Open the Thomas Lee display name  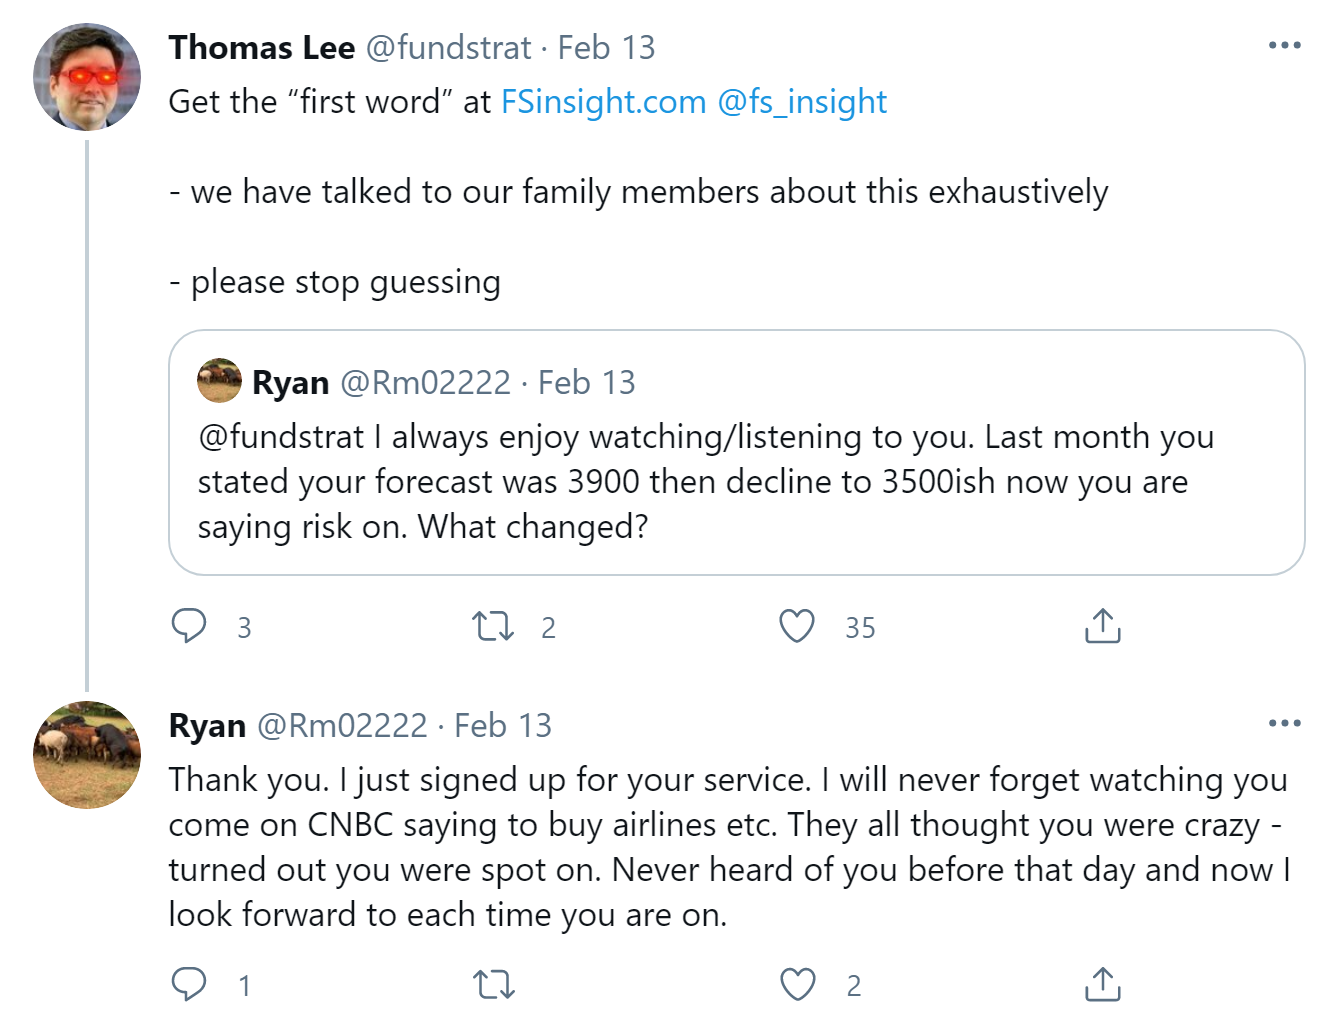(x=261, y=47)
